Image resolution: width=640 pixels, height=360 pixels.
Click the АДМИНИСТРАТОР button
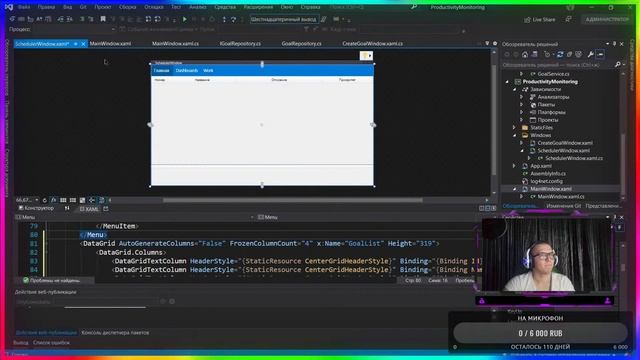pyautogui.click(x=607, y=20)
